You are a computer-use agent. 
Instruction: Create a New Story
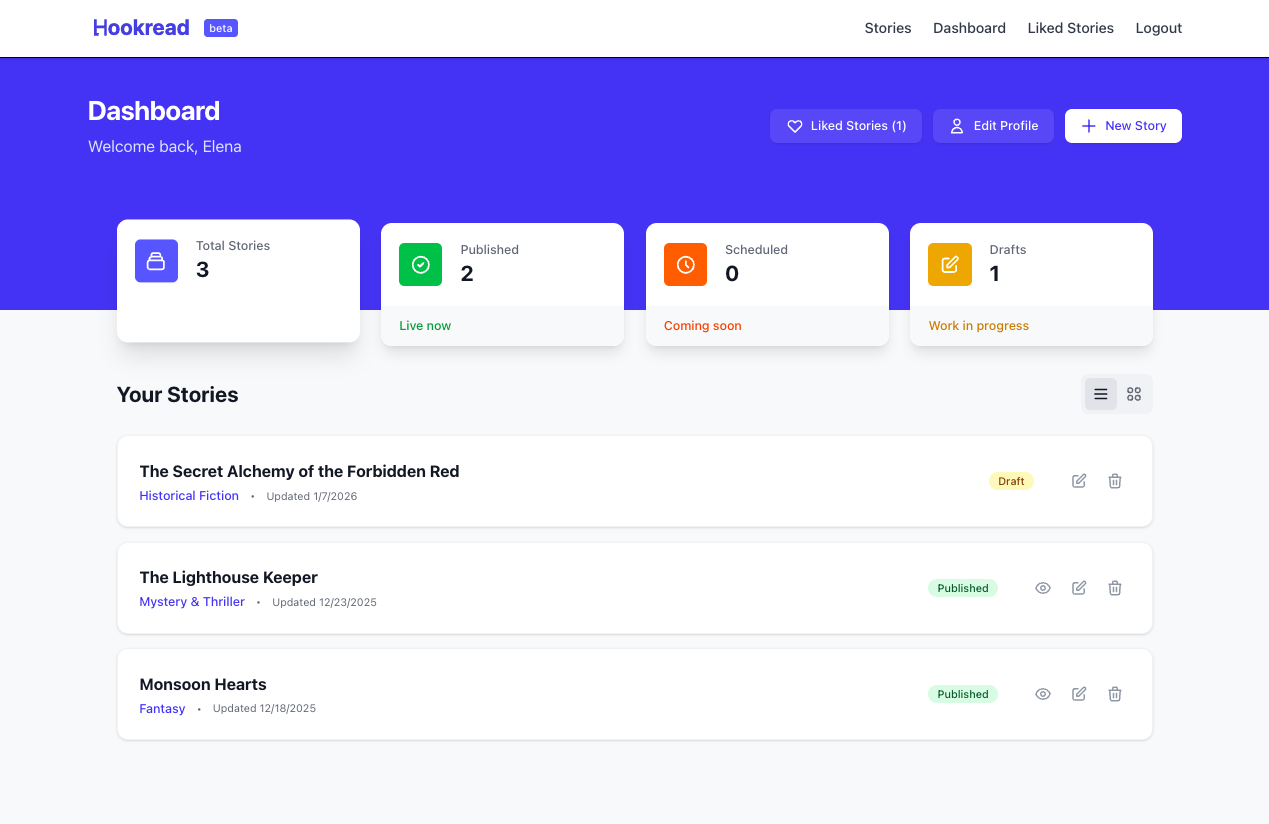(1123, 125)
